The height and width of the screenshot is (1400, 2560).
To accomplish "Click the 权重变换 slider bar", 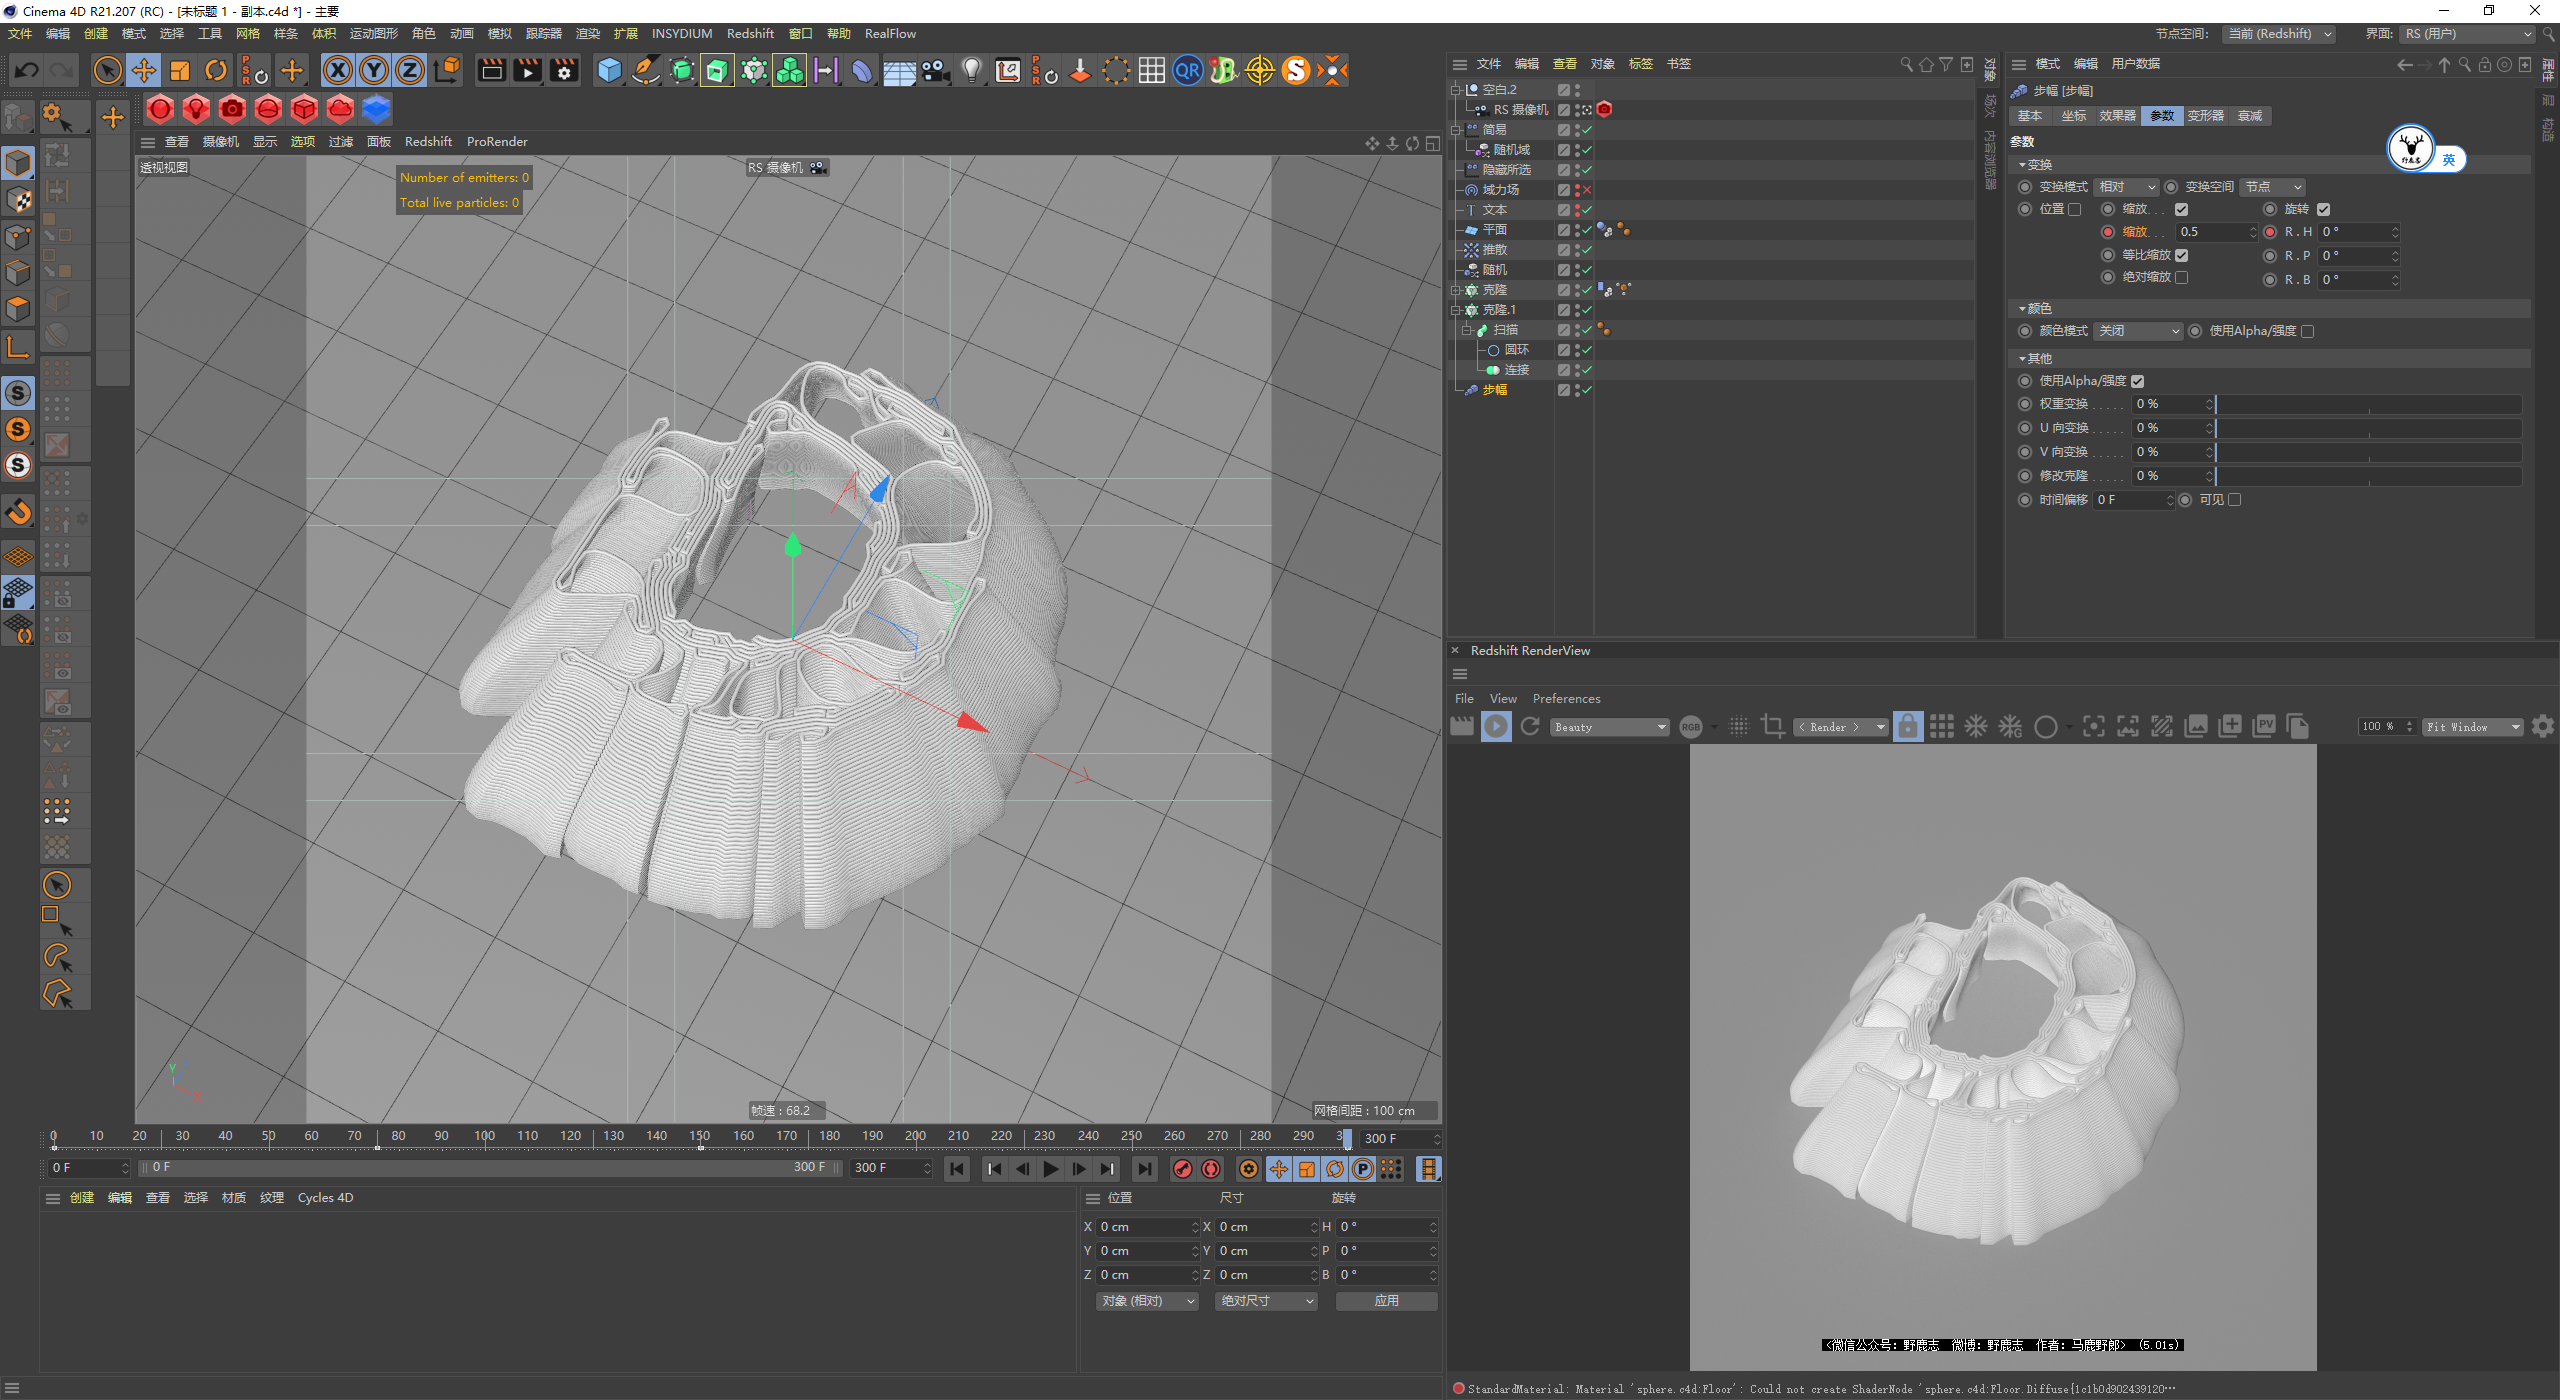I will point(2367,404).
